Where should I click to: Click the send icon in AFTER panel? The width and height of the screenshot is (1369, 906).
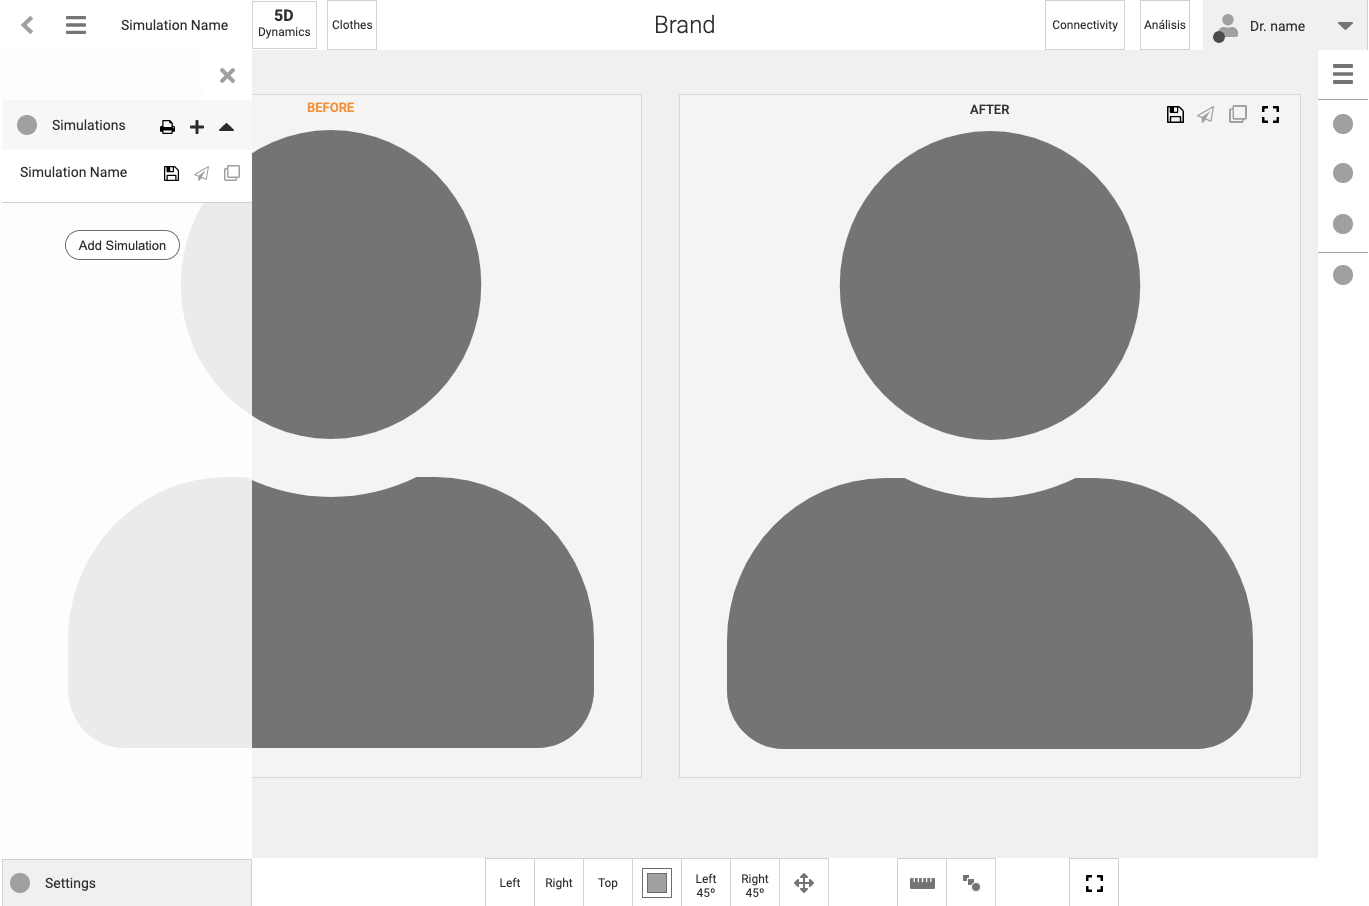[1206, 115]
